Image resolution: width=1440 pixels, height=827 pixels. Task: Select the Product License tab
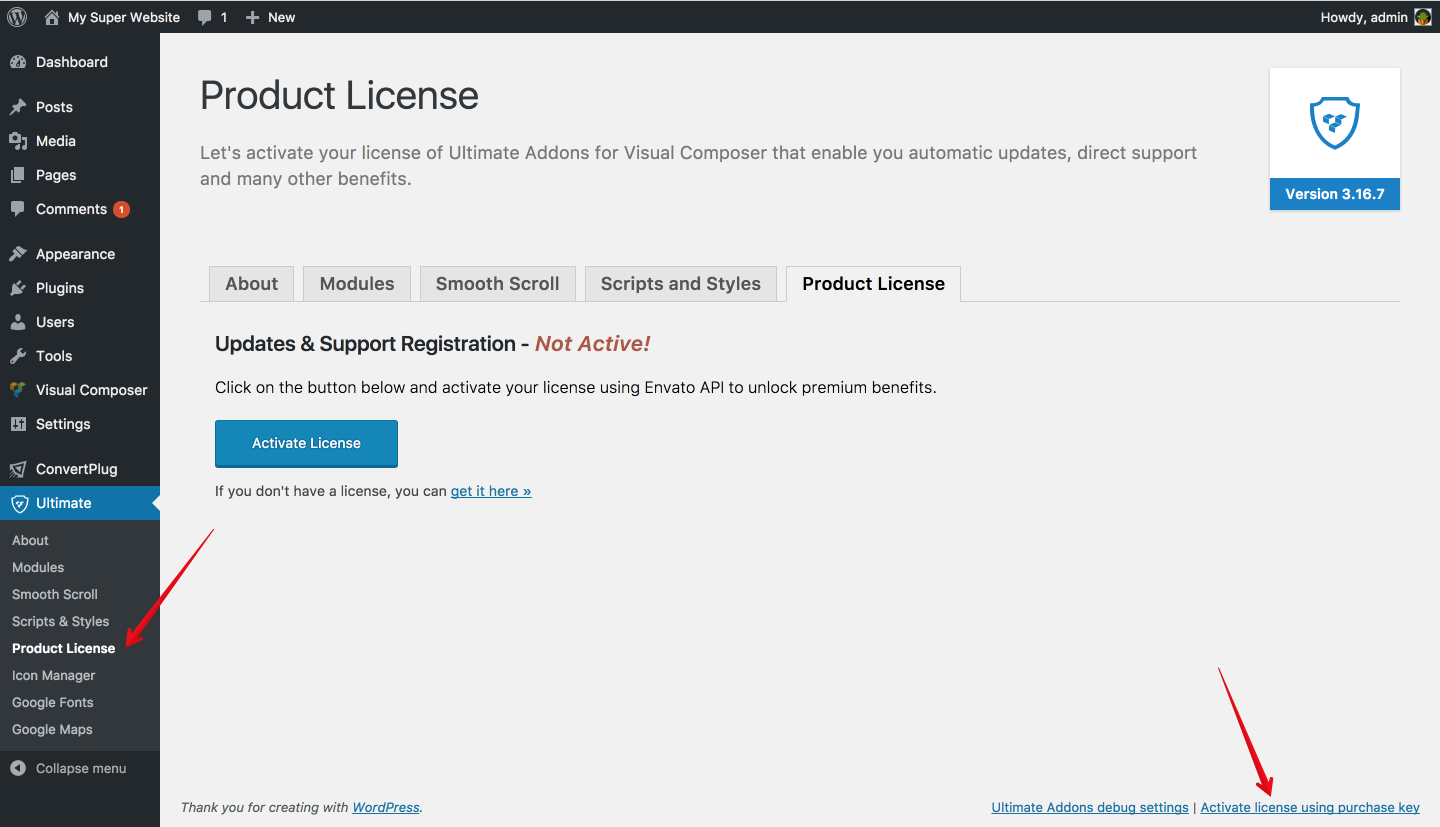coord(873,284)
